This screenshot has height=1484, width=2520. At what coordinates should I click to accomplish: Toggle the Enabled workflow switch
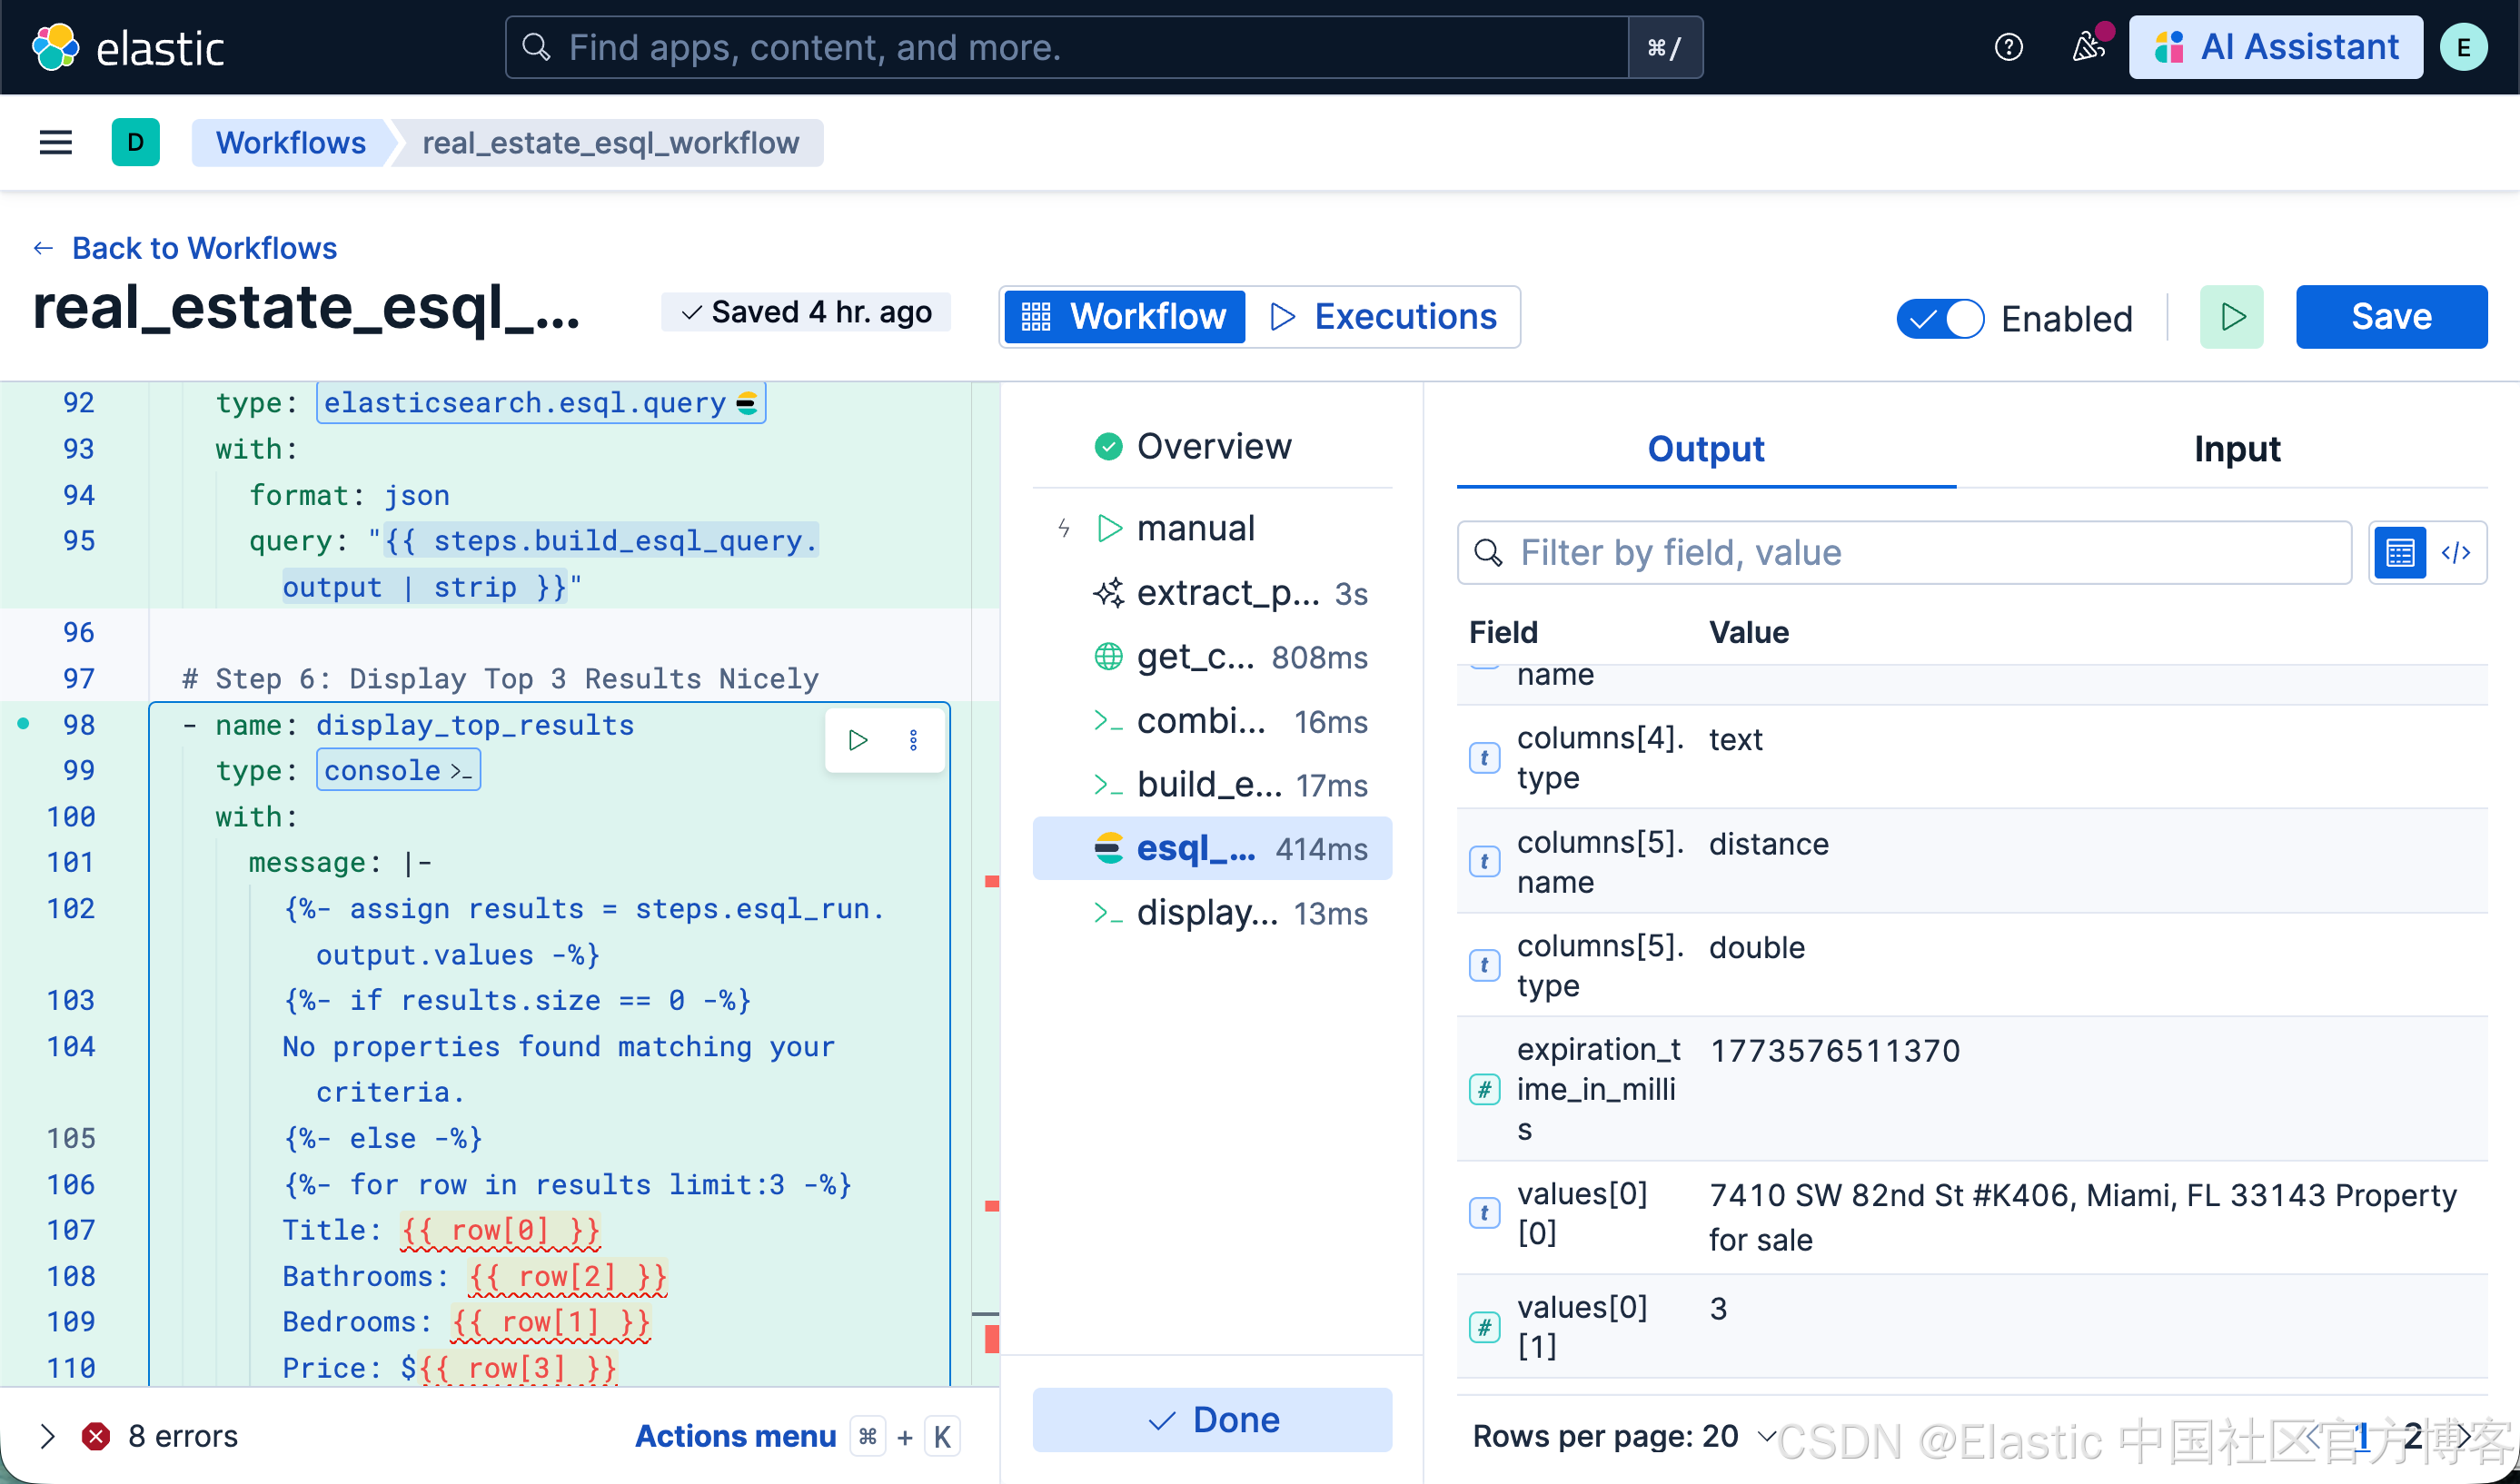[x=1940, y=319]
